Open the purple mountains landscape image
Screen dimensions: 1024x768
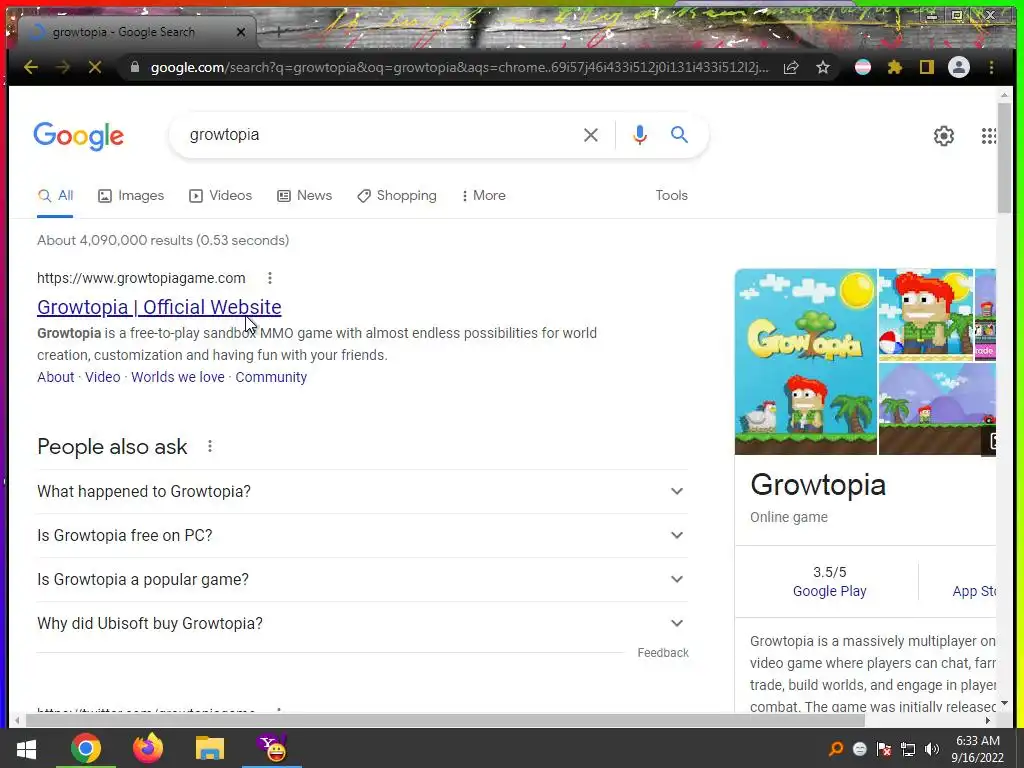point(937,409)
